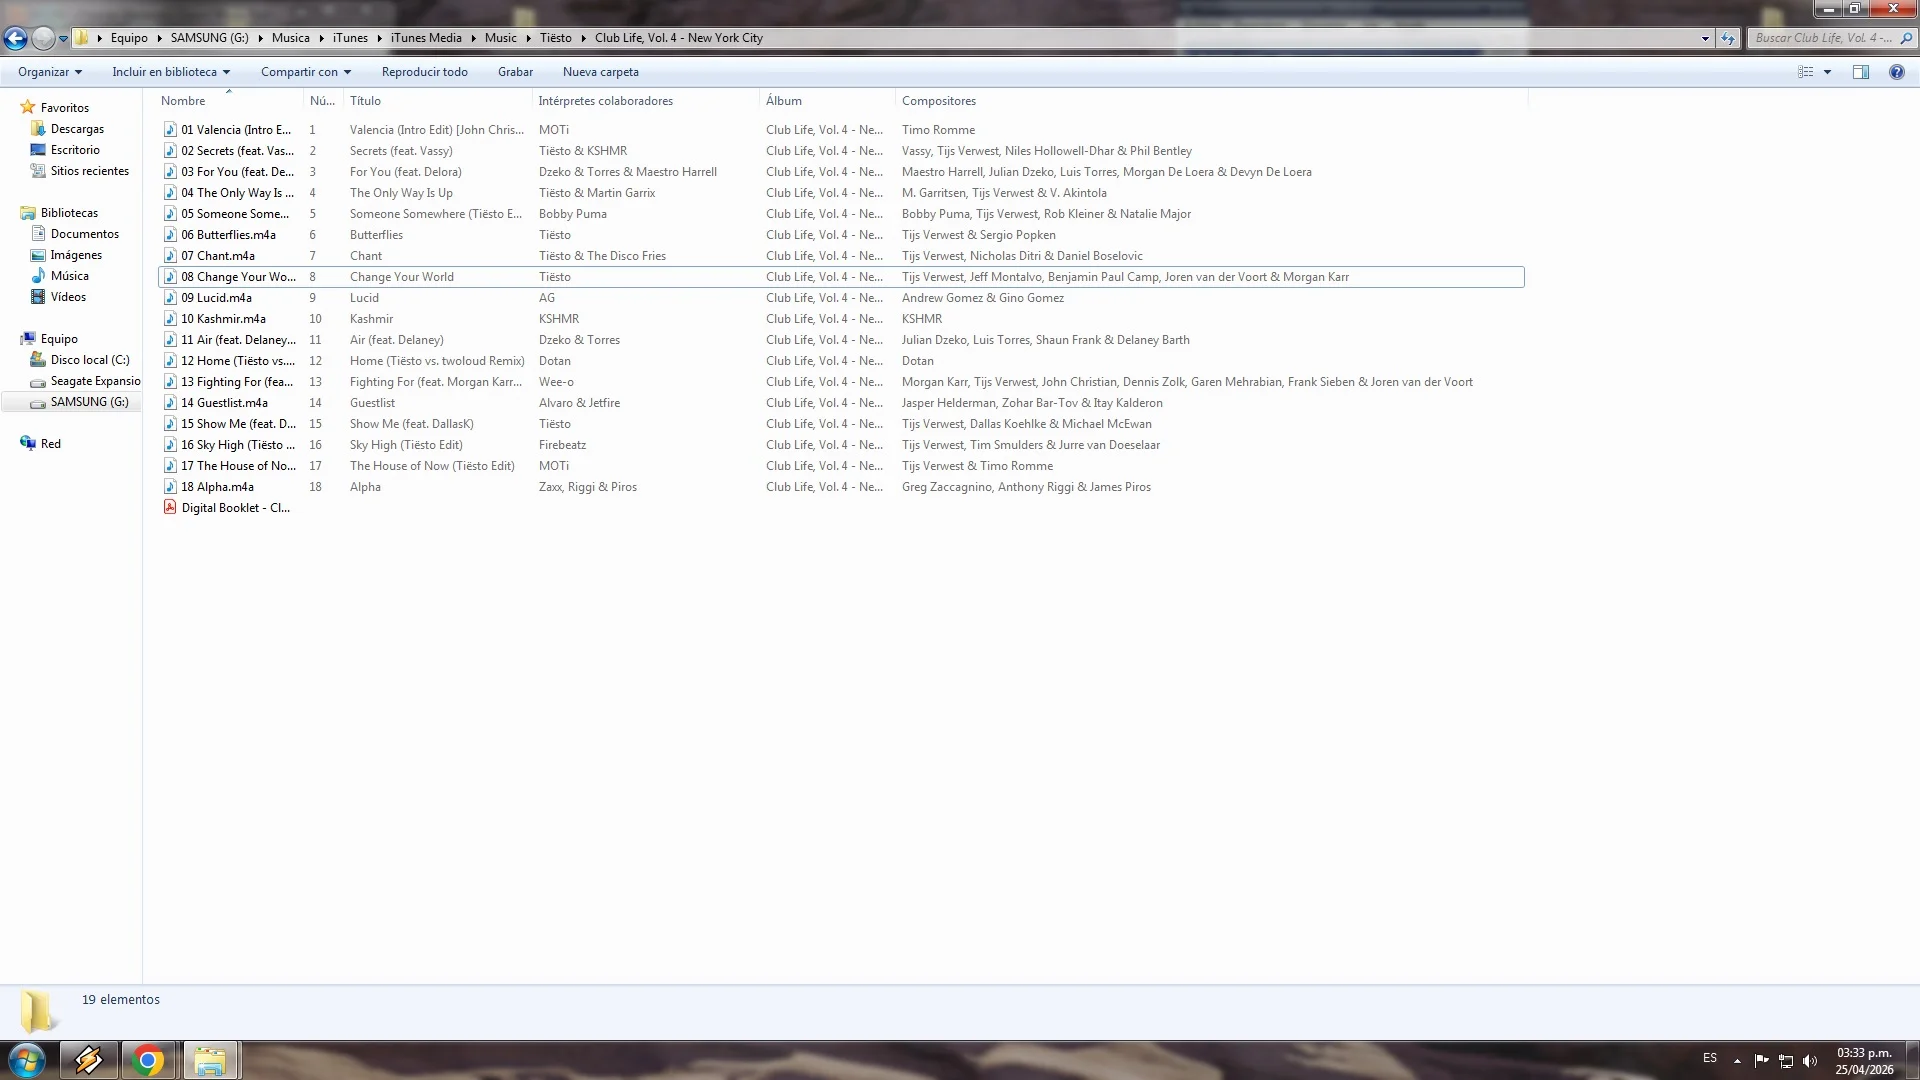The image size is (1920, 1080).
Task: Open the Música library in sidebar
Action: 69,276
